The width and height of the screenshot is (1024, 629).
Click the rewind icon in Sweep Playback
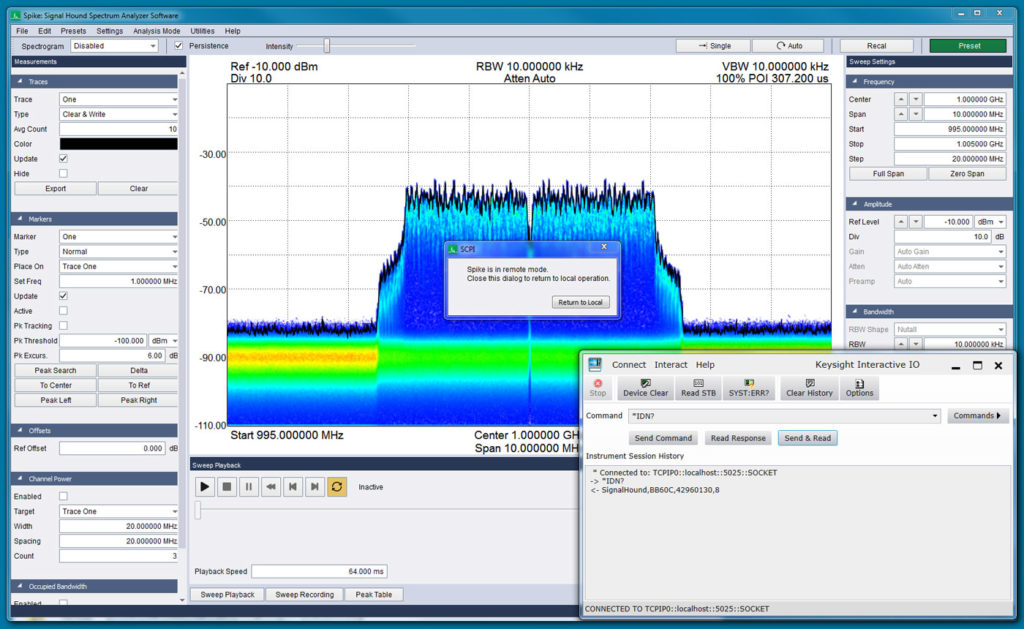(272, 486)
